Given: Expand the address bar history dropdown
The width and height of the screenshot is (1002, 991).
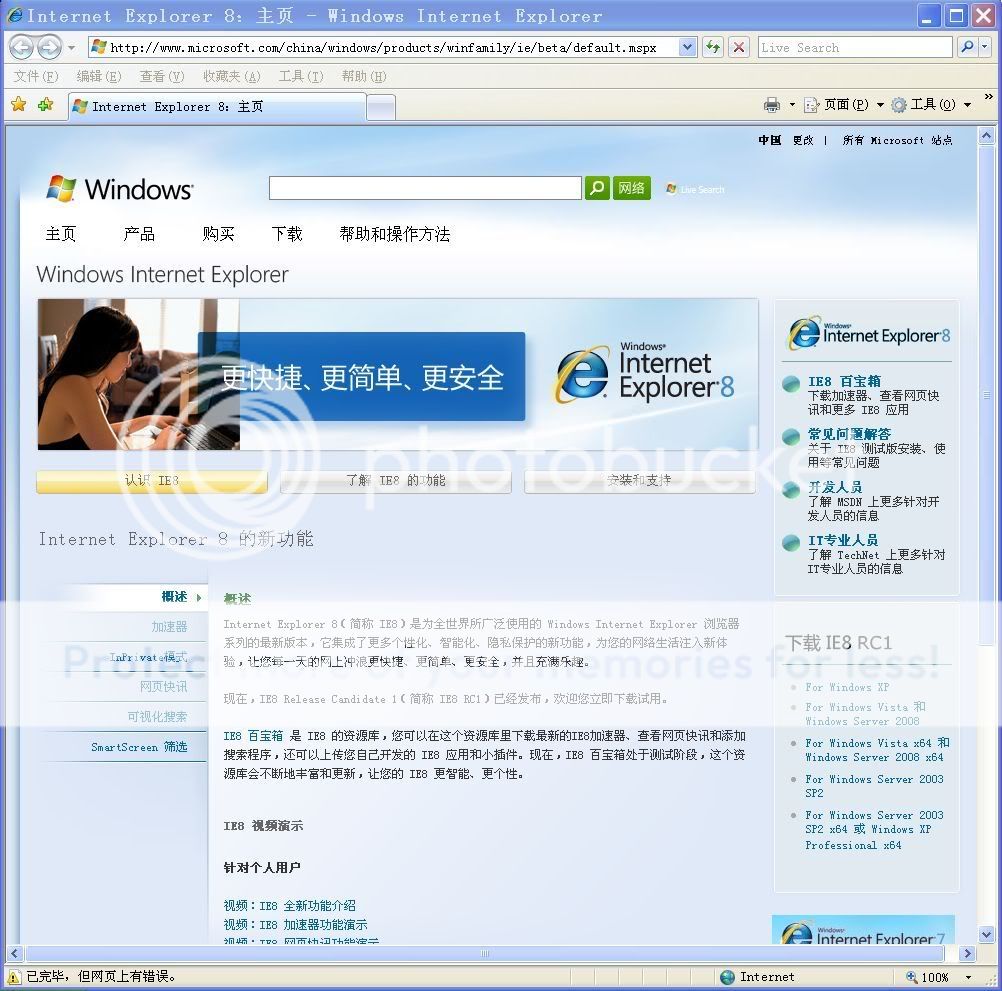Looking at the screenshot, I should tap(688, 47).
